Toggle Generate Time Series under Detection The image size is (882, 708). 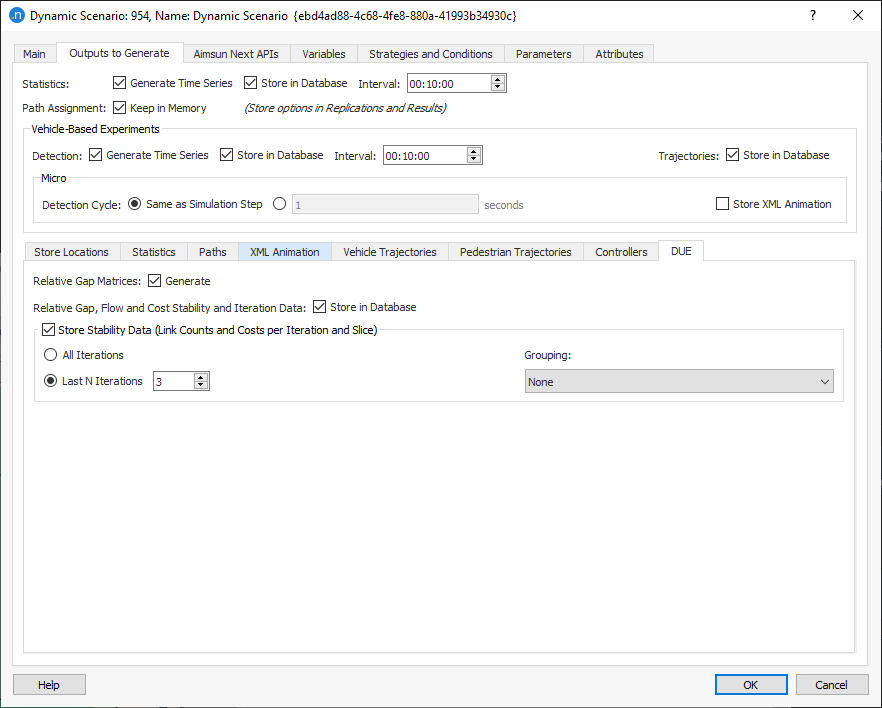click(x=95, y=155)
